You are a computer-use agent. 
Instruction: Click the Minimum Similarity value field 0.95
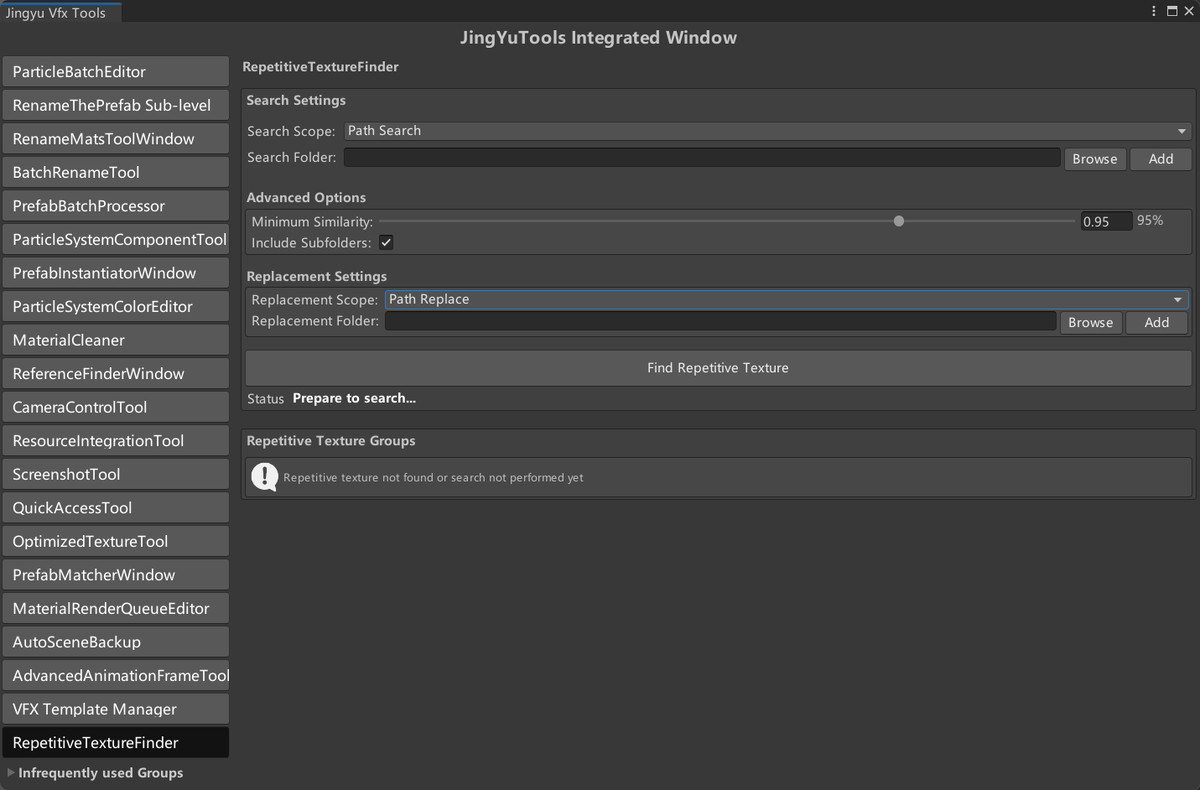(1106, 221)
